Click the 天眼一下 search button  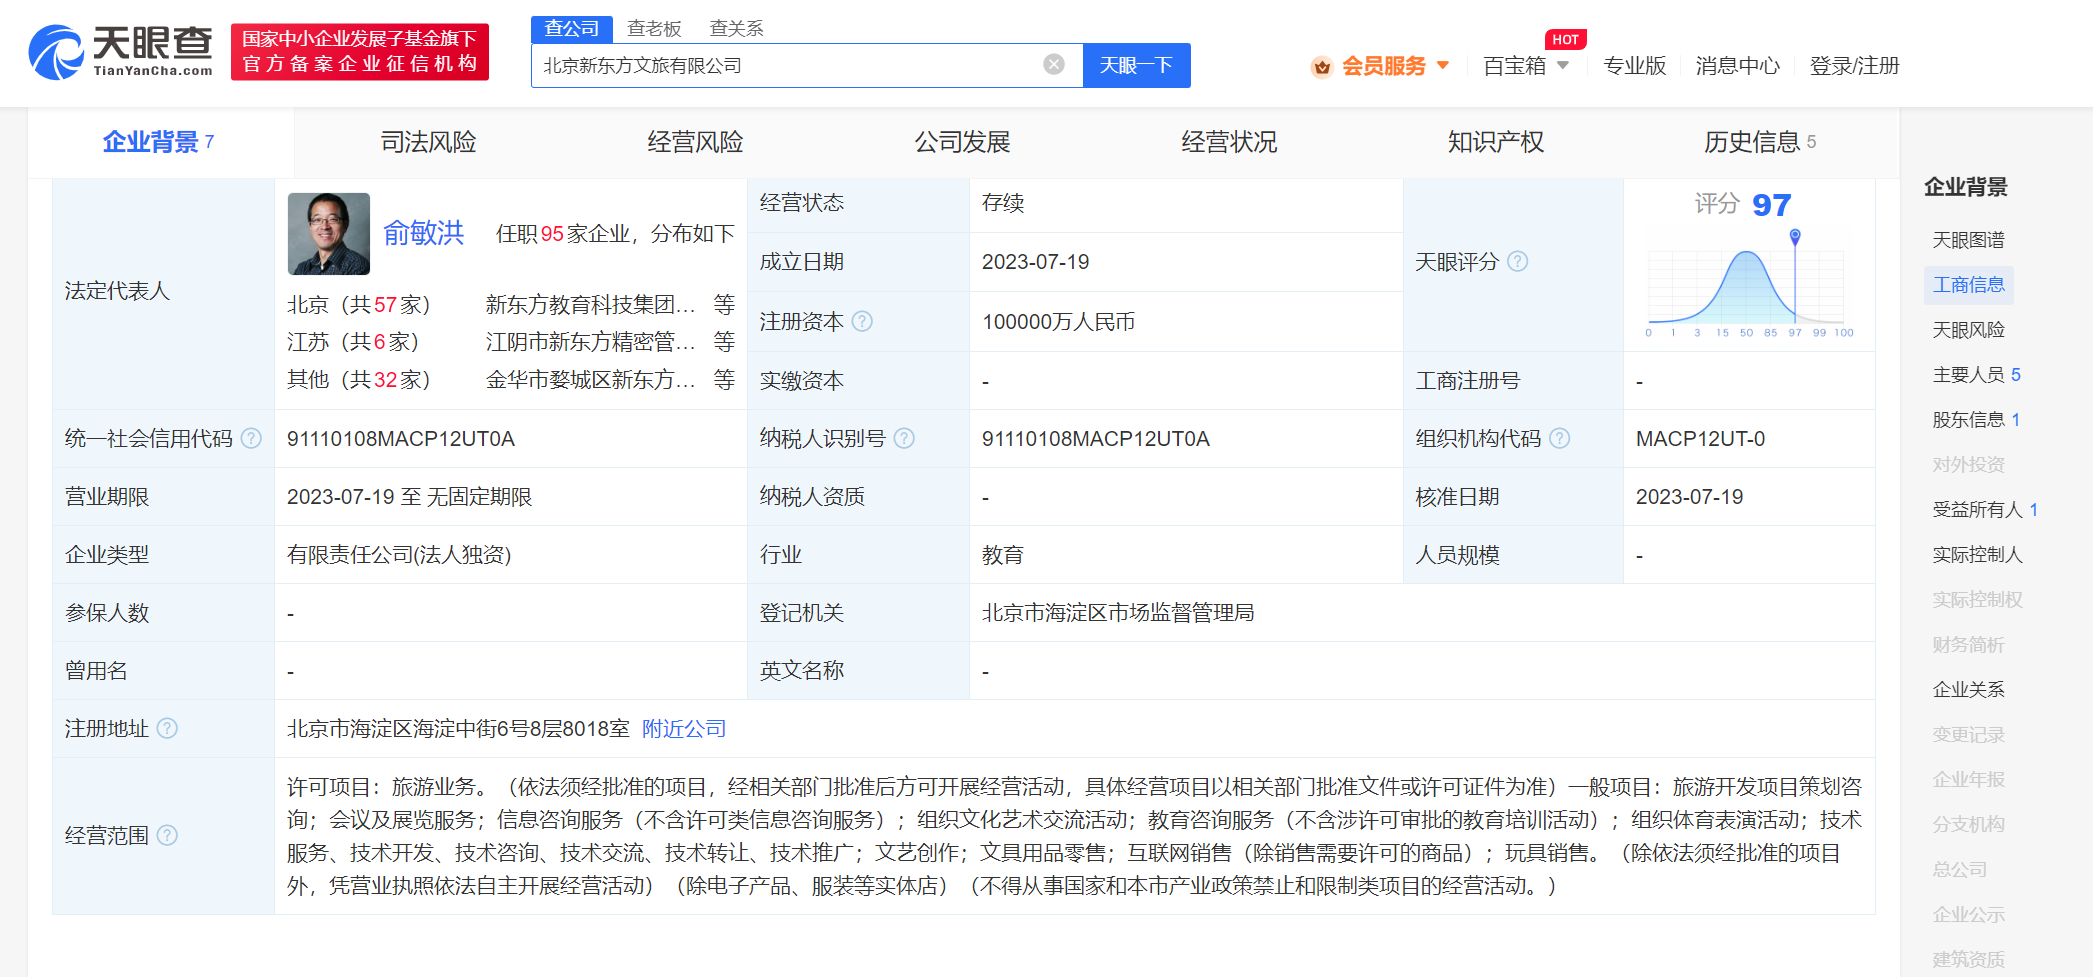coord(1136,65)
